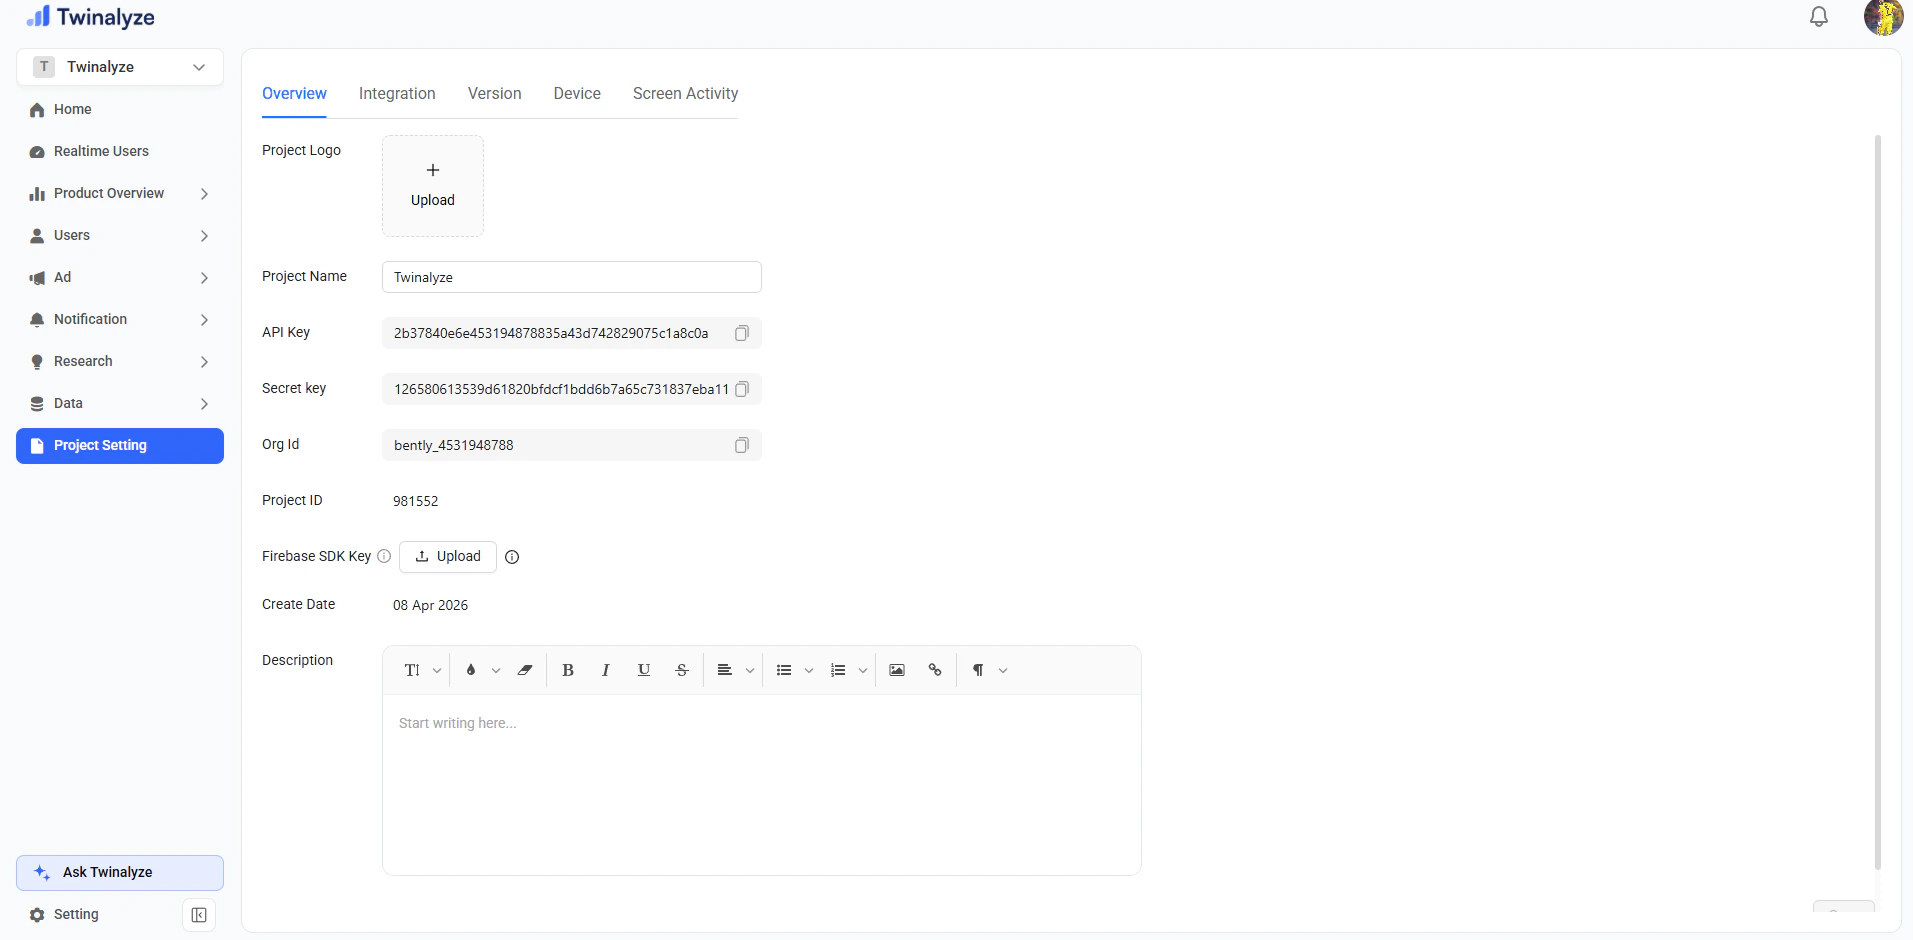
Task: Open Setting in the sidebar
Action: [x=76, y=914]
